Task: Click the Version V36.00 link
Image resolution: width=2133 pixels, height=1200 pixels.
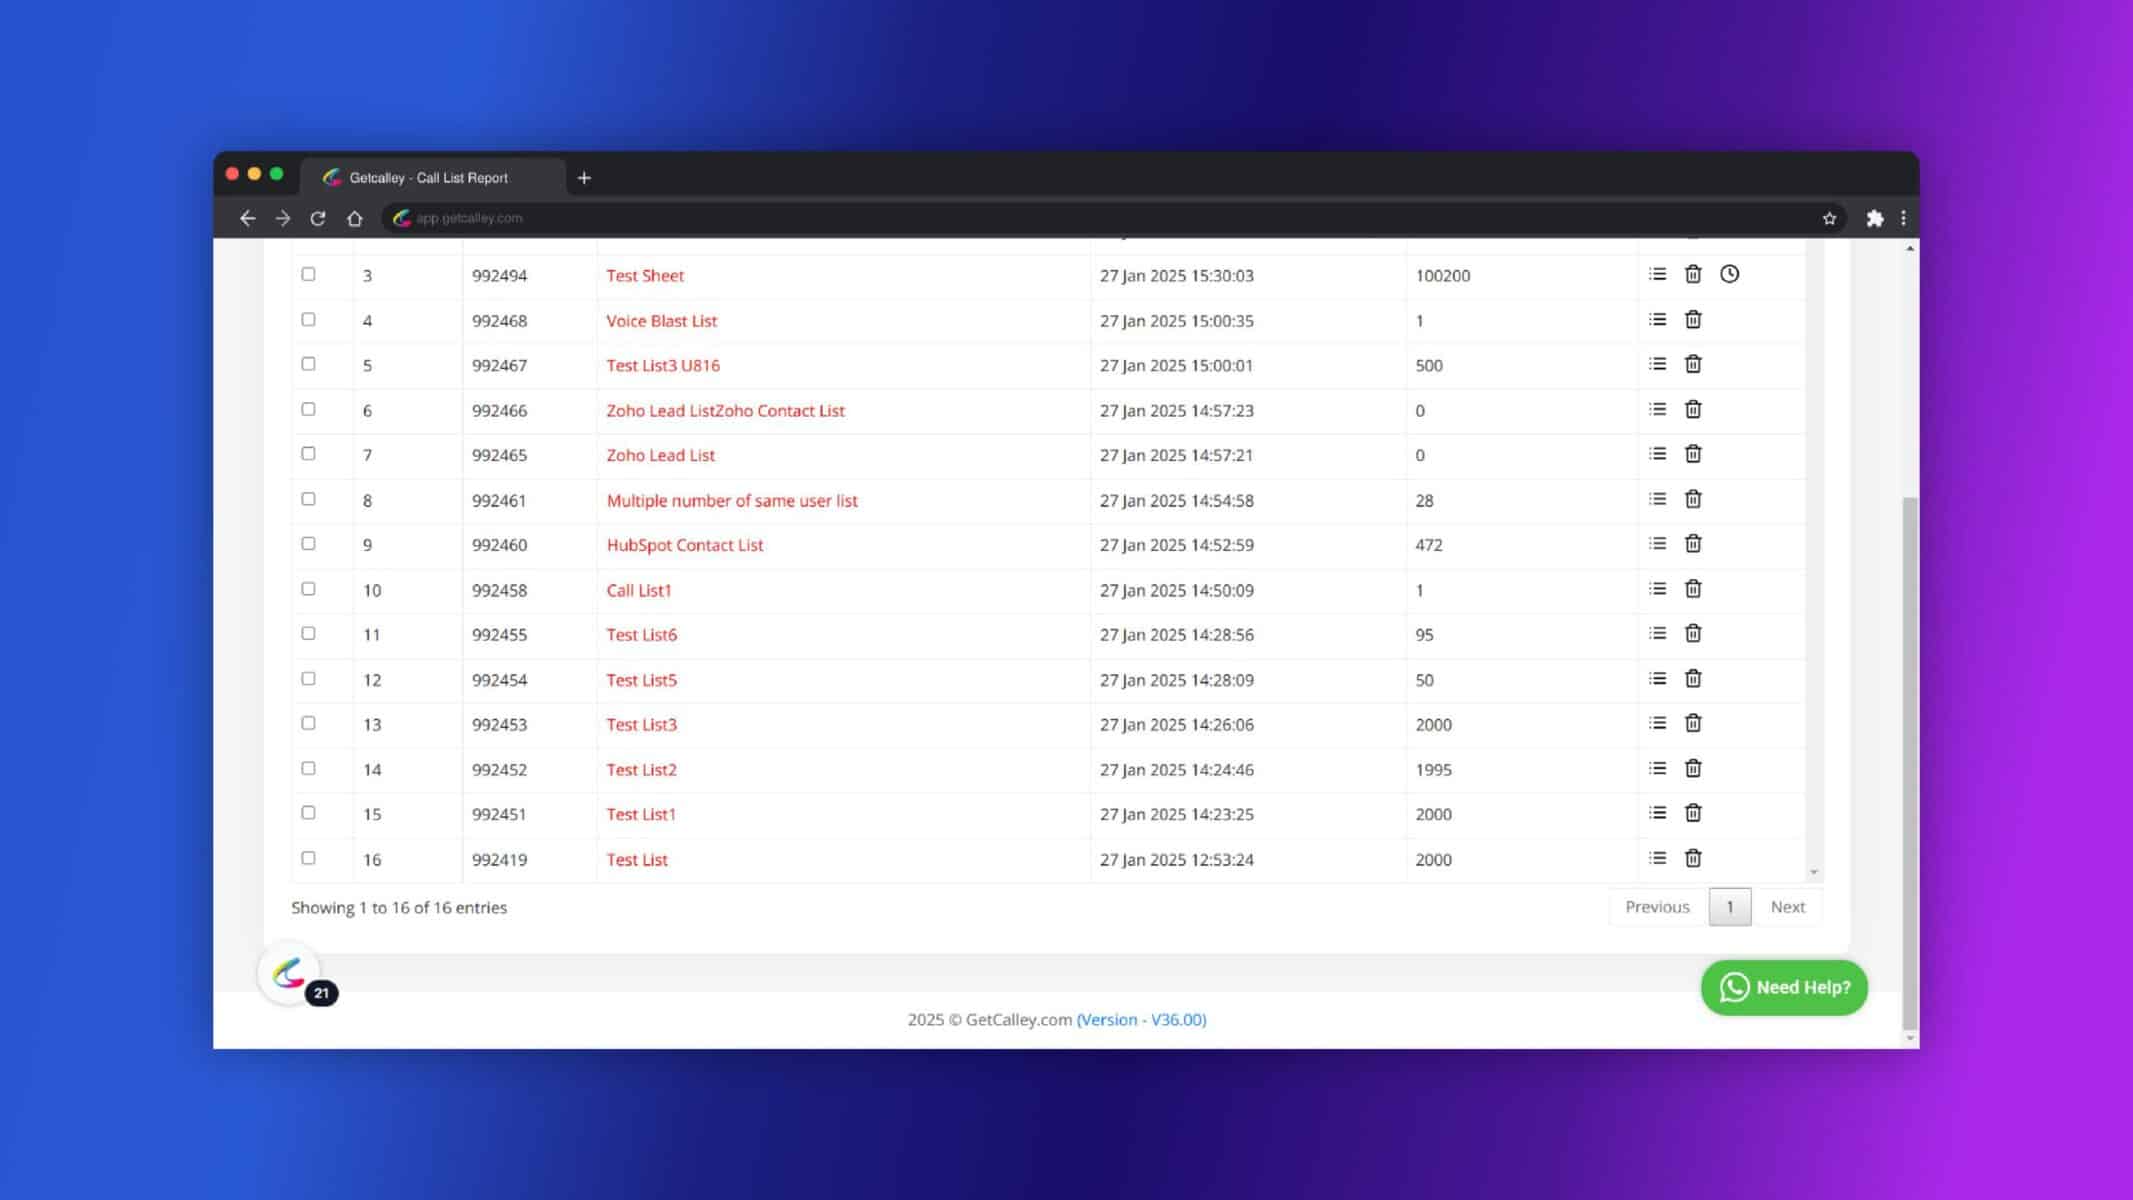Action: [x=1141, y=1018]
